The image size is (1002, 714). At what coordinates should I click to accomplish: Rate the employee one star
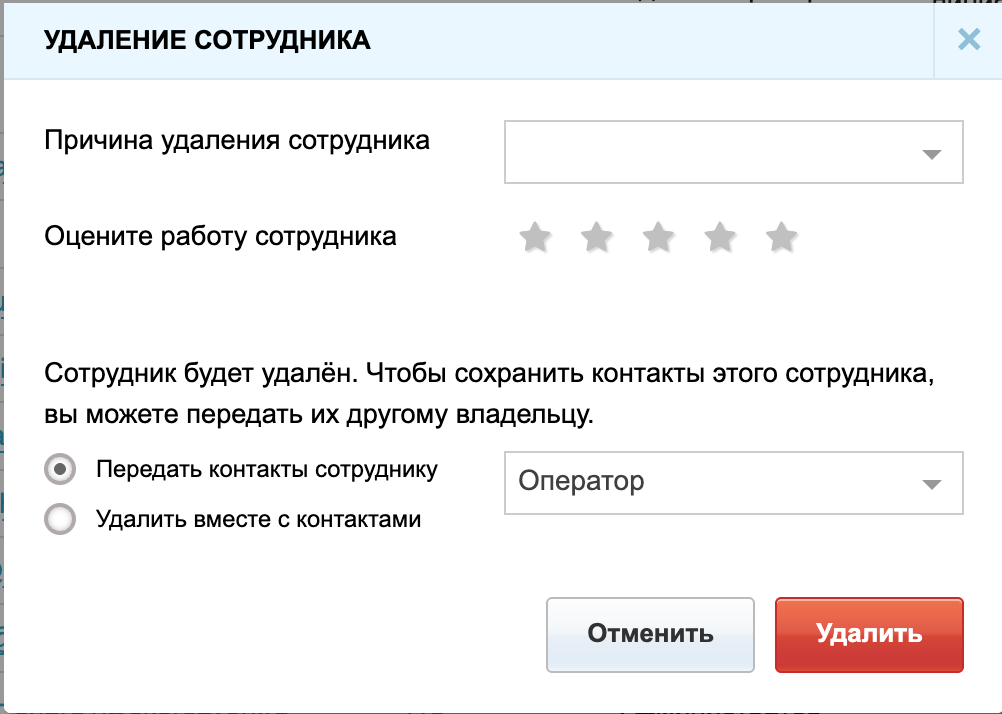tap(535, 238)
